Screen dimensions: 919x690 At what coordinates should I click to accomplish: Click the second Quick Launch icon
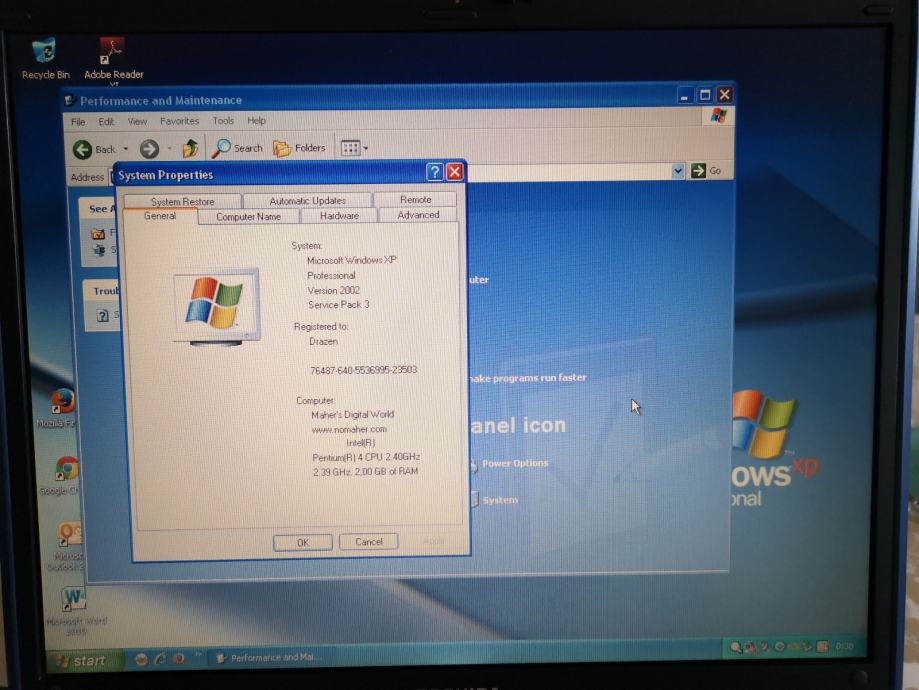click(159, 659)
